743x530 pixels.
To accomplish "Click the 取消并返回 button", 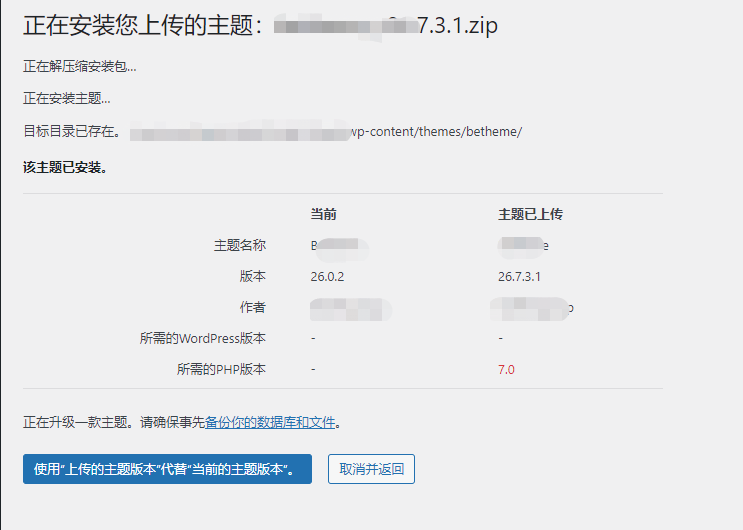I will pos(372,469).
